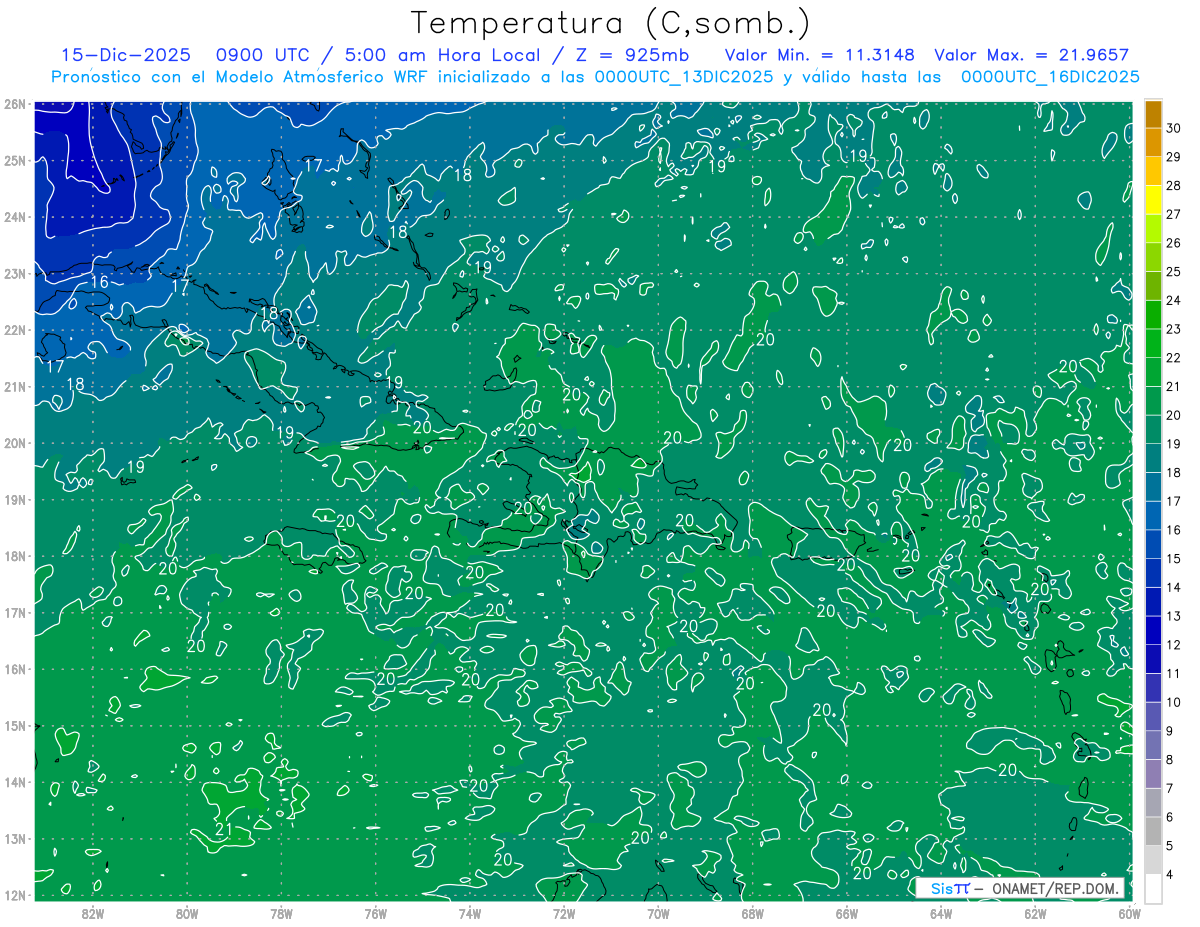Click the legend scale label '23'
Screen dimensions: 1200x927
point(1174,329)
